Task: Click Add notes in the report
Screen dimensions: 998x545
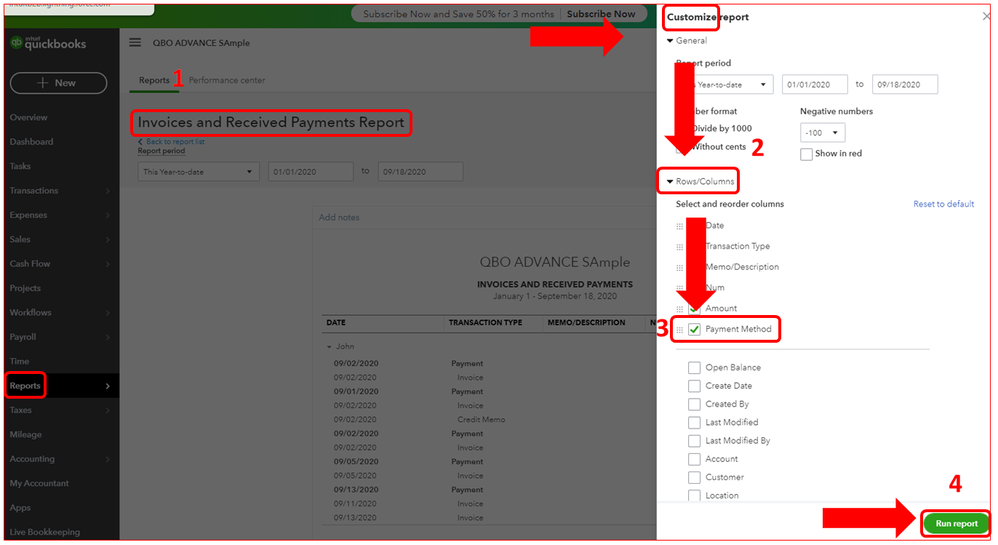Action: pos(339,218)
